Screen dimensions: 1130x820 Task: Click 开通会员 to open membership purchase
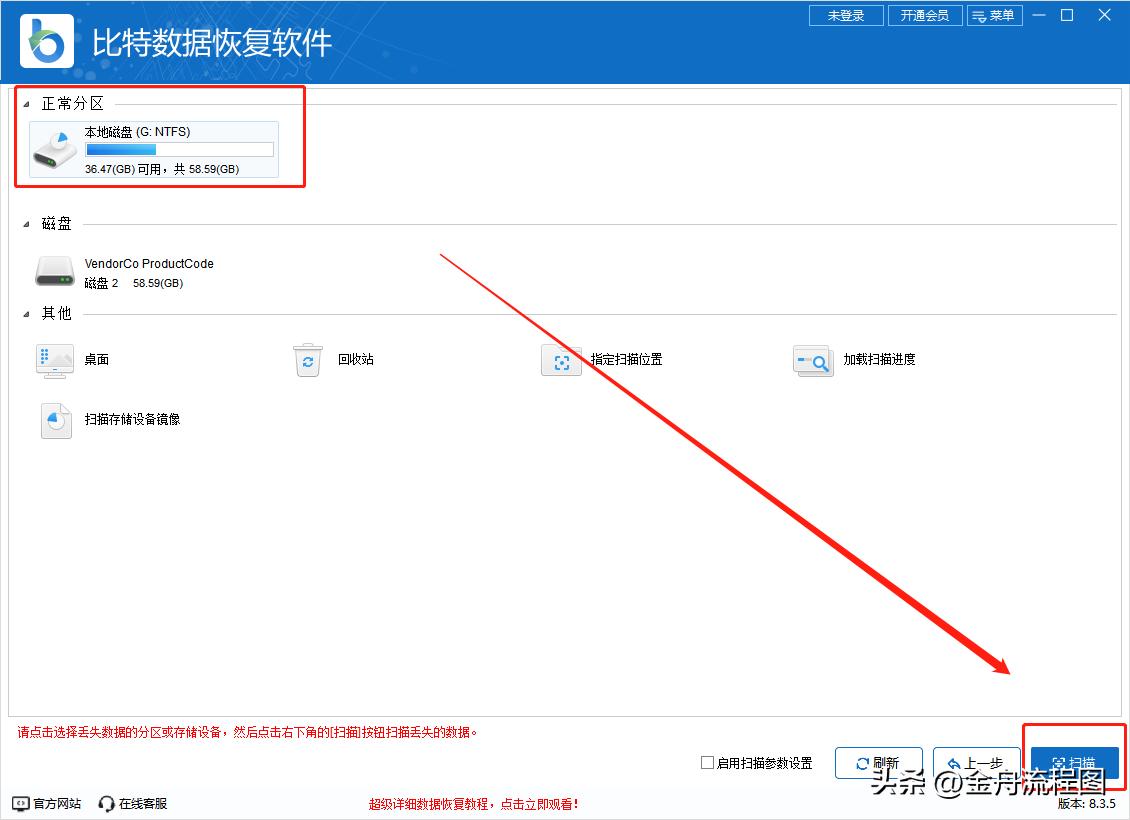click(925, 15)
